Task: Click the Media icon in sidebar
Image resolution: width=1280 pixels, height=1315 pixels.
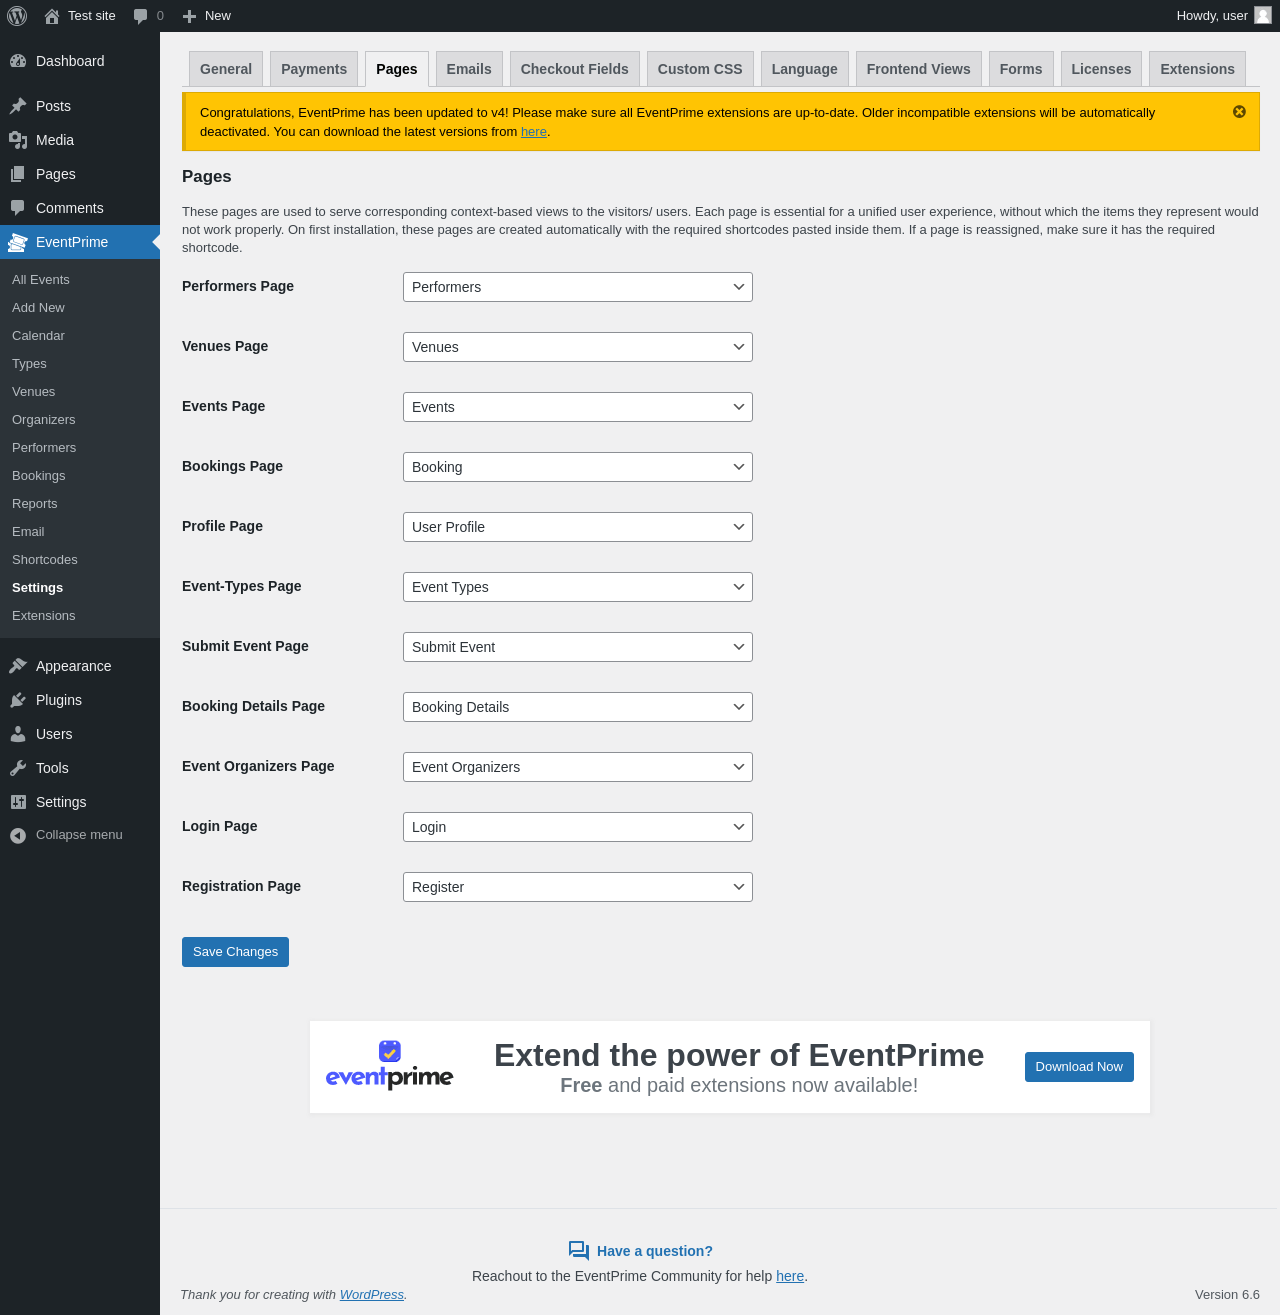Action: (x=18, y=140)
